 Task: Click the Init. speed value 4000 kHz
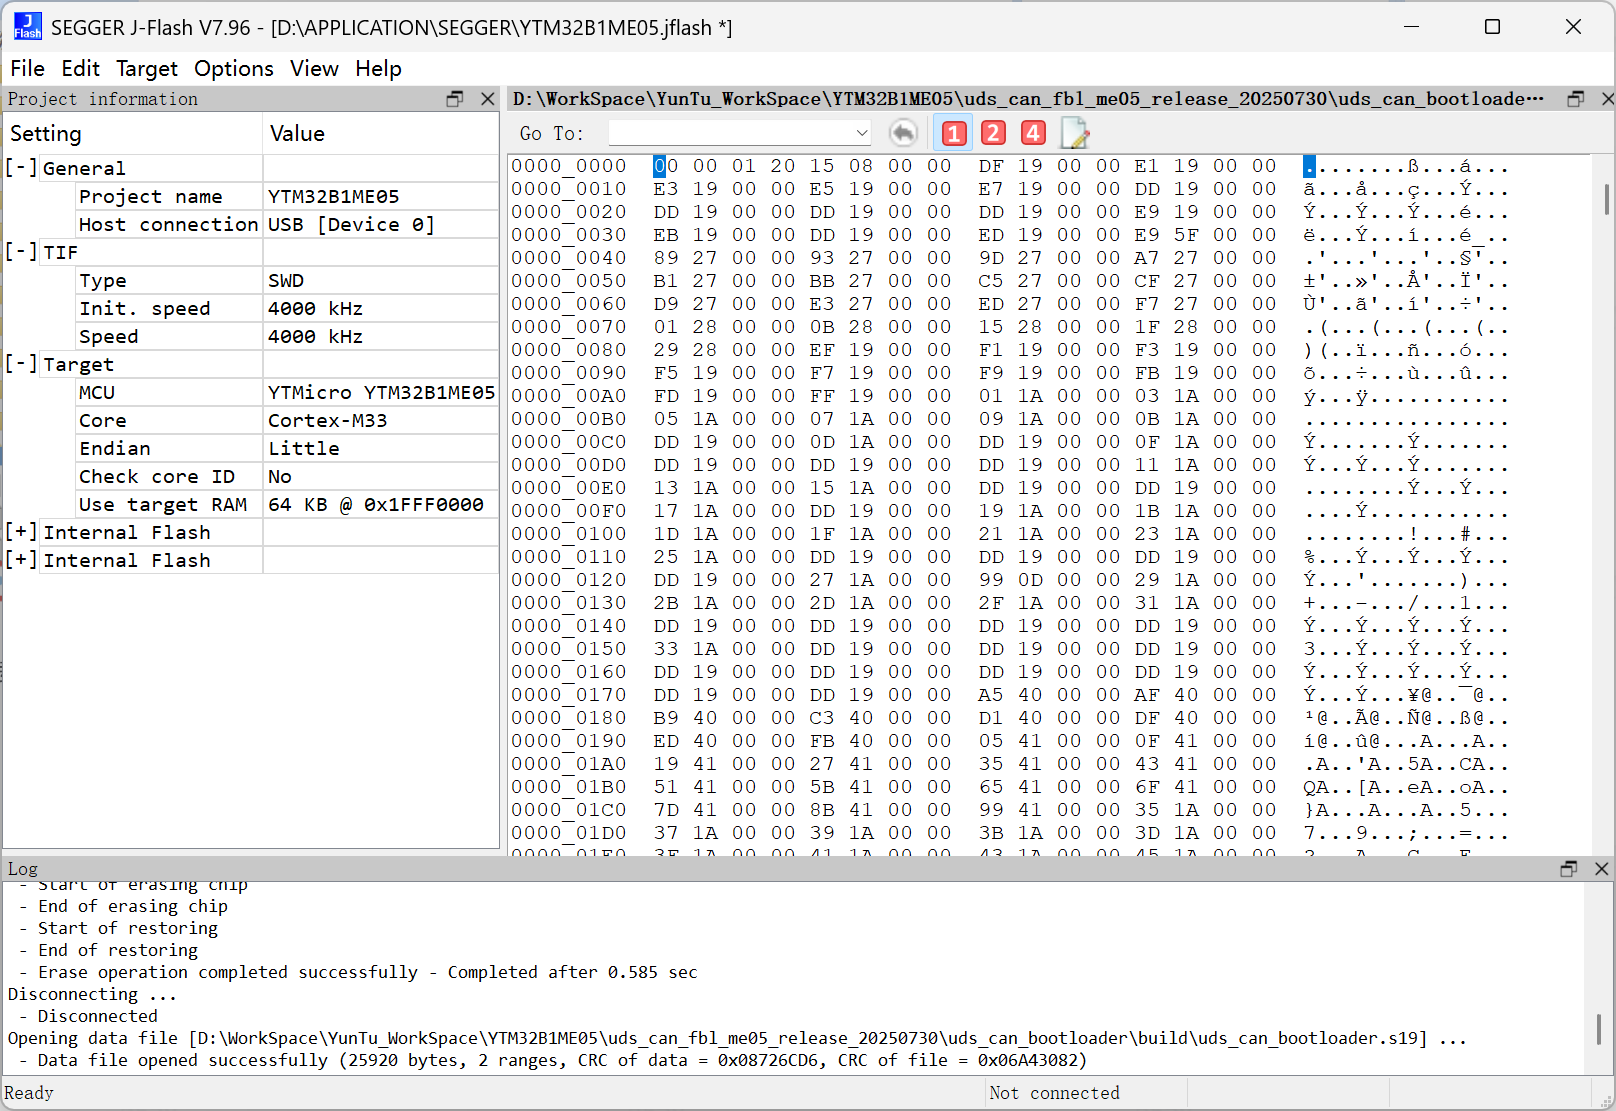point(315,308)
